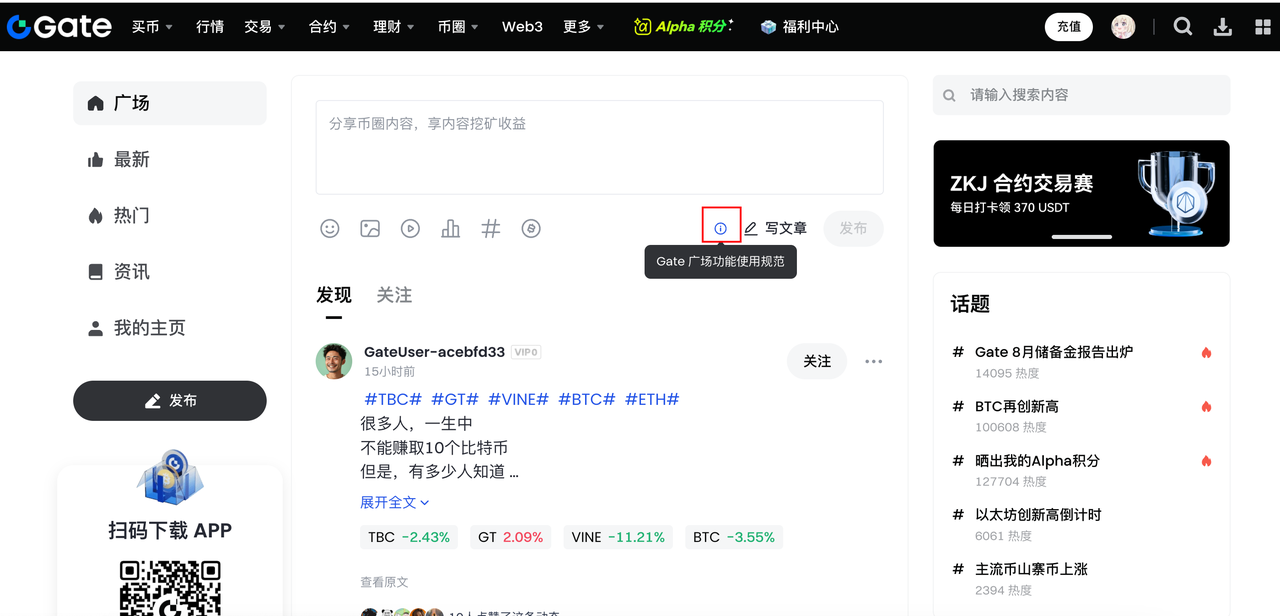The width and height of the screenshot is (1280, 616).
Task: Open topic BTC再创新高
Action: click(1017, 406)
